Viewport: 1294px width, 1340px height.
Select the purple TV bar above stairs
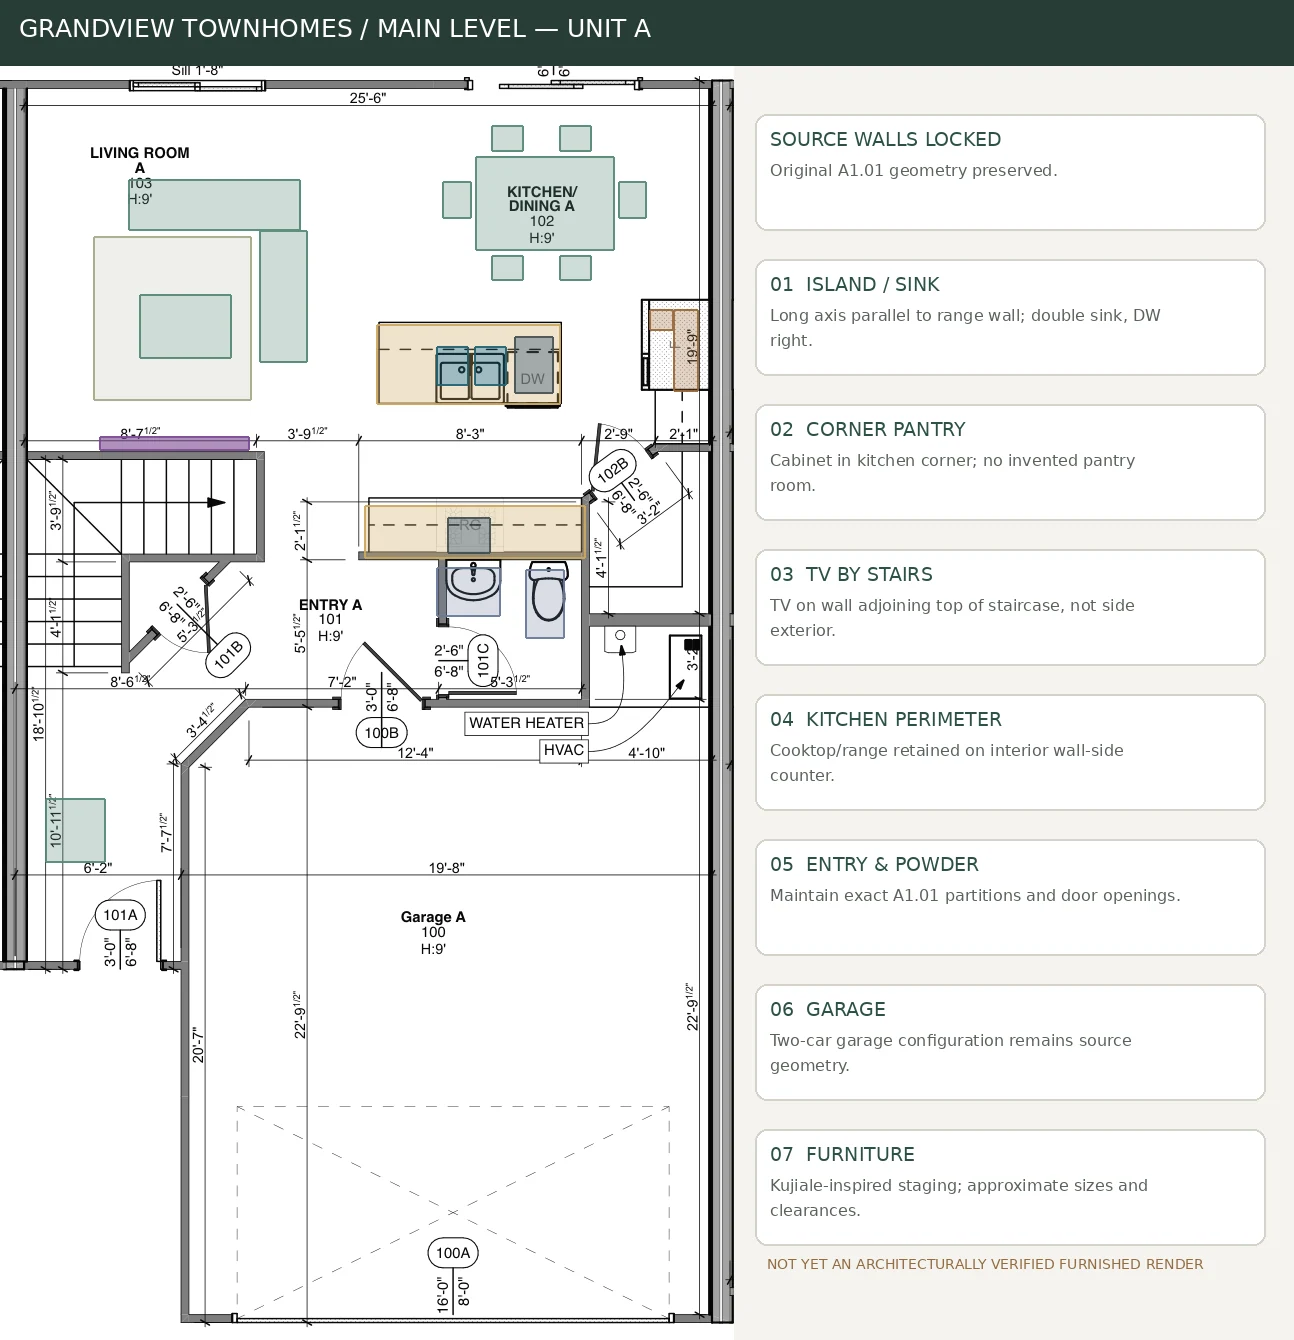174,443
